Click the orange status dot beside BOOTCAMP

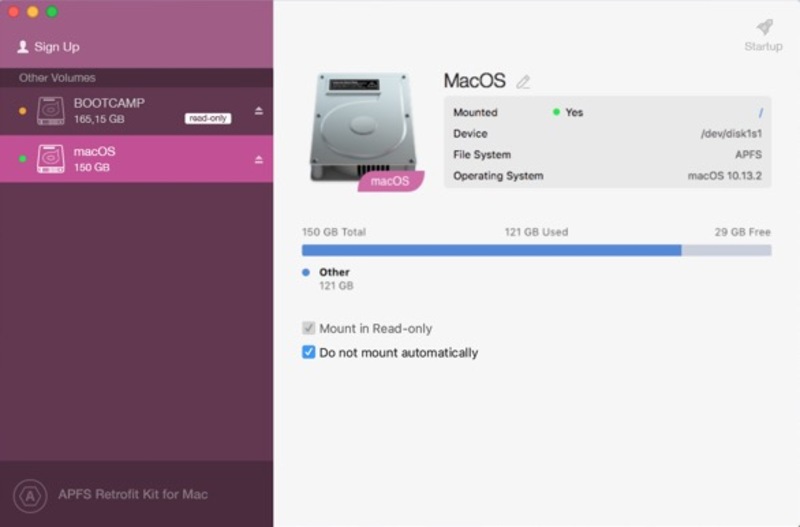[x=22, y=111]
